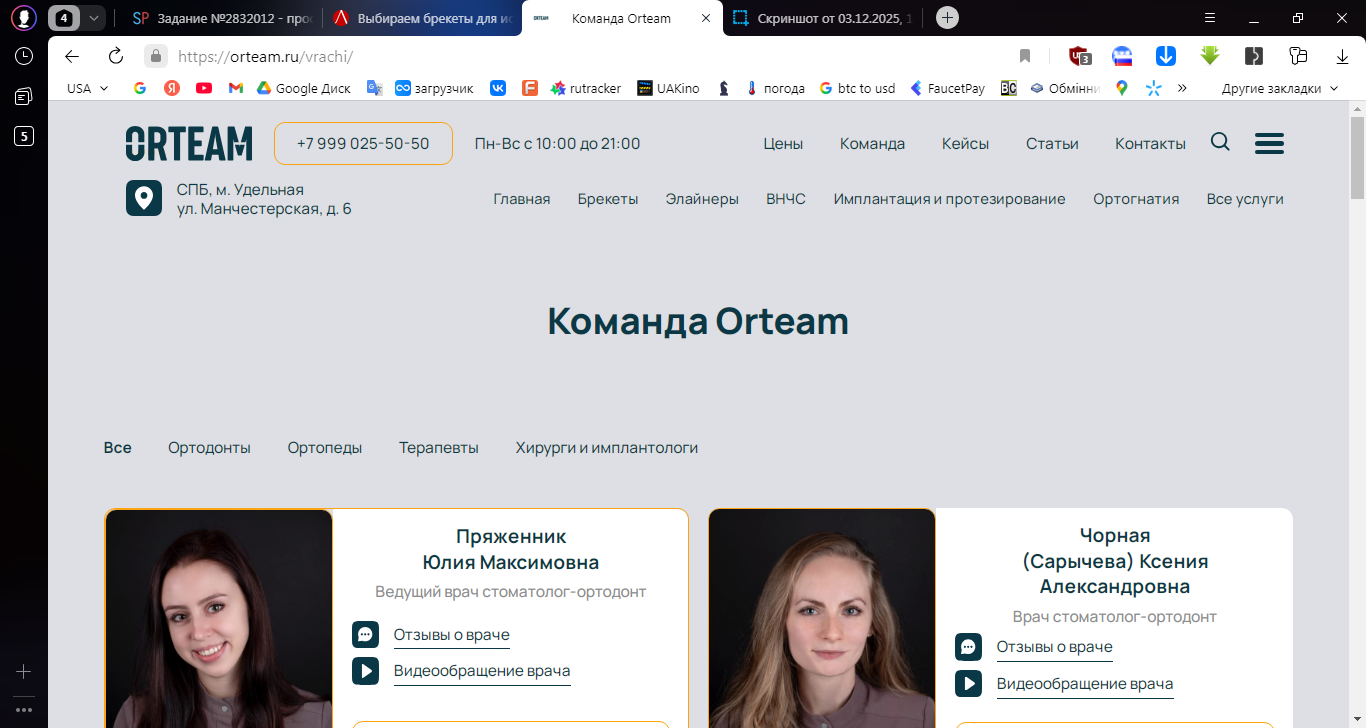
Task: Reload the page with refresh icon
Action: click(x=116, y=56)
